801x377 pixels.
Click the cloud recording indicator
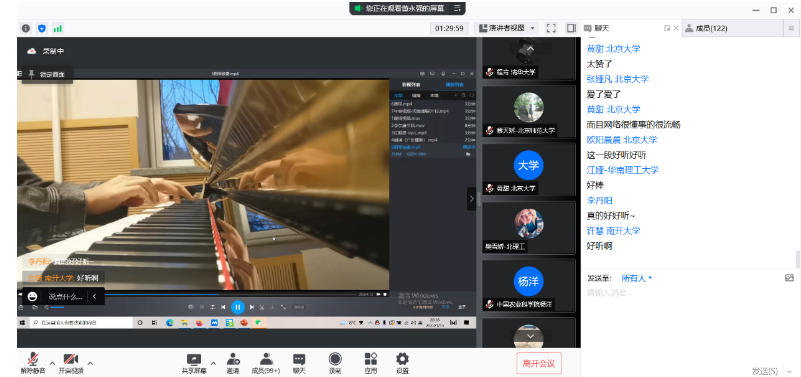32,51
